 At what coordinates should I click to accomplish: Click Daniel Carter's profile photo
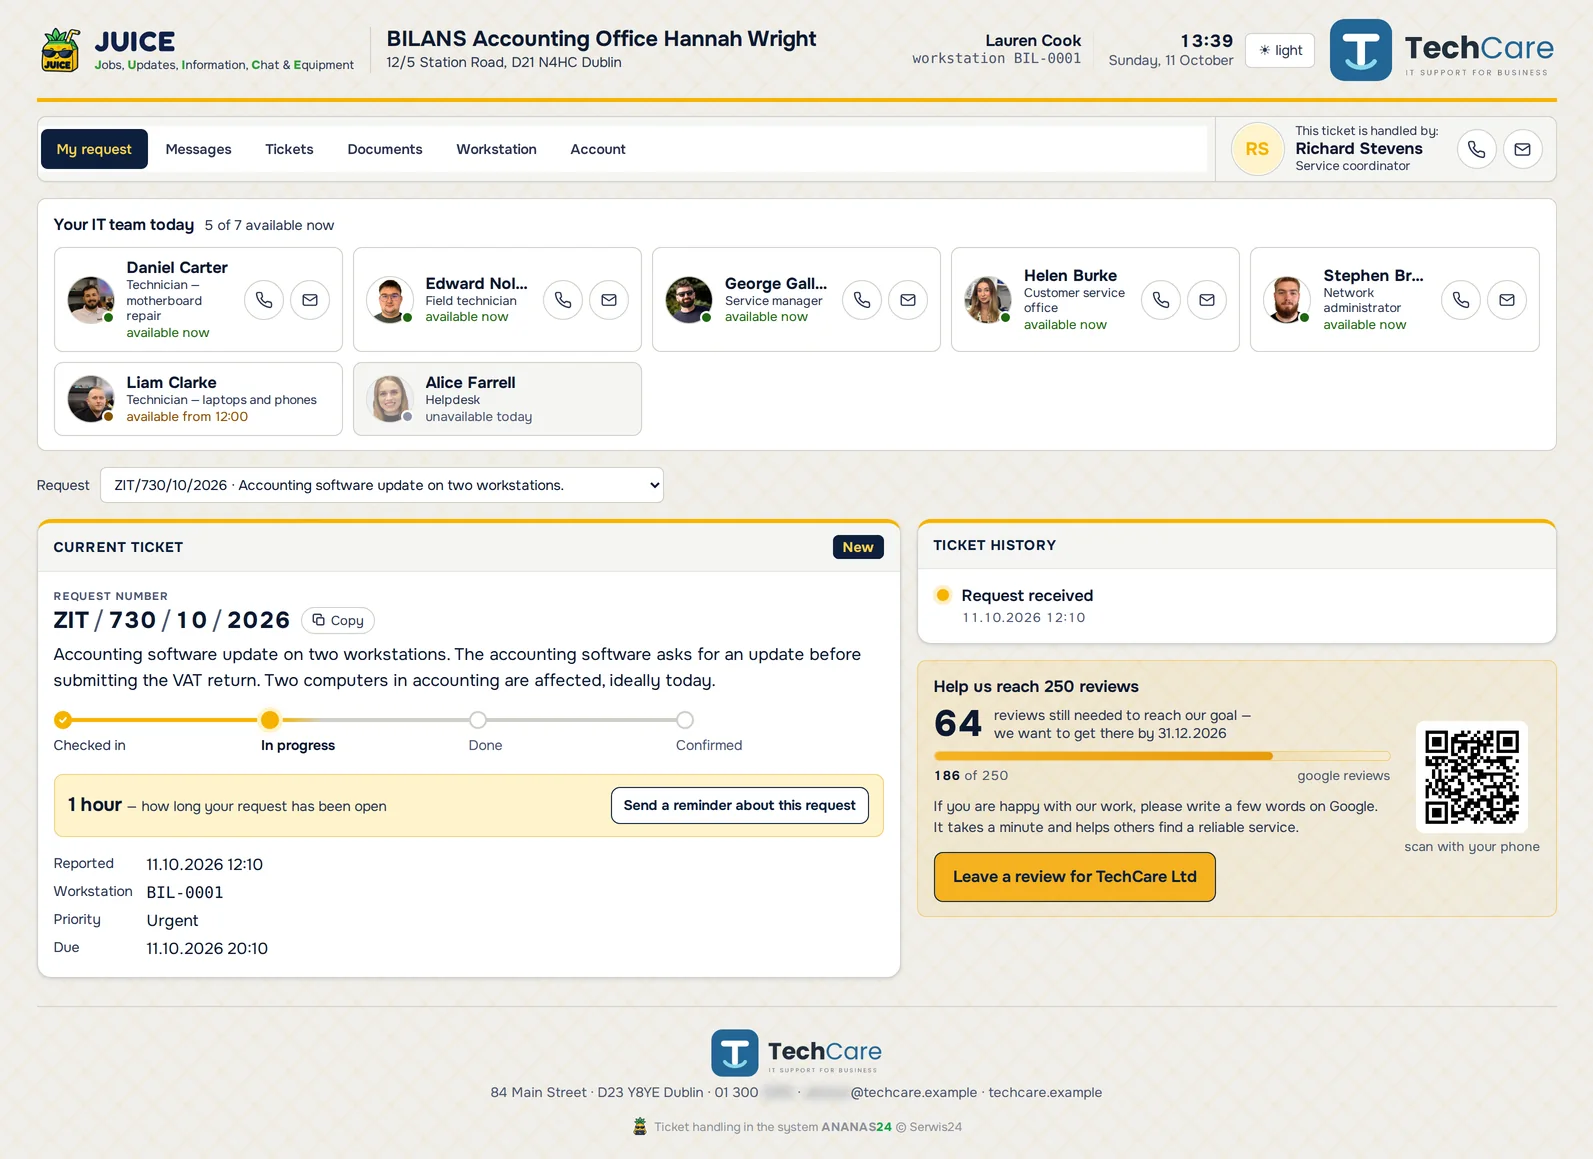coord(91,300)
